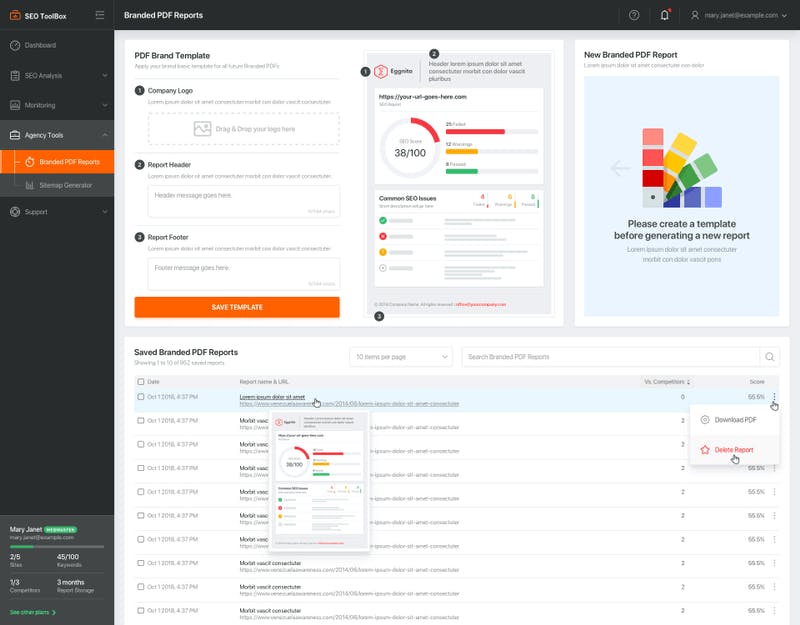
Task: Click the Search Branded PDF Reports field
Action: pos(608,356)
